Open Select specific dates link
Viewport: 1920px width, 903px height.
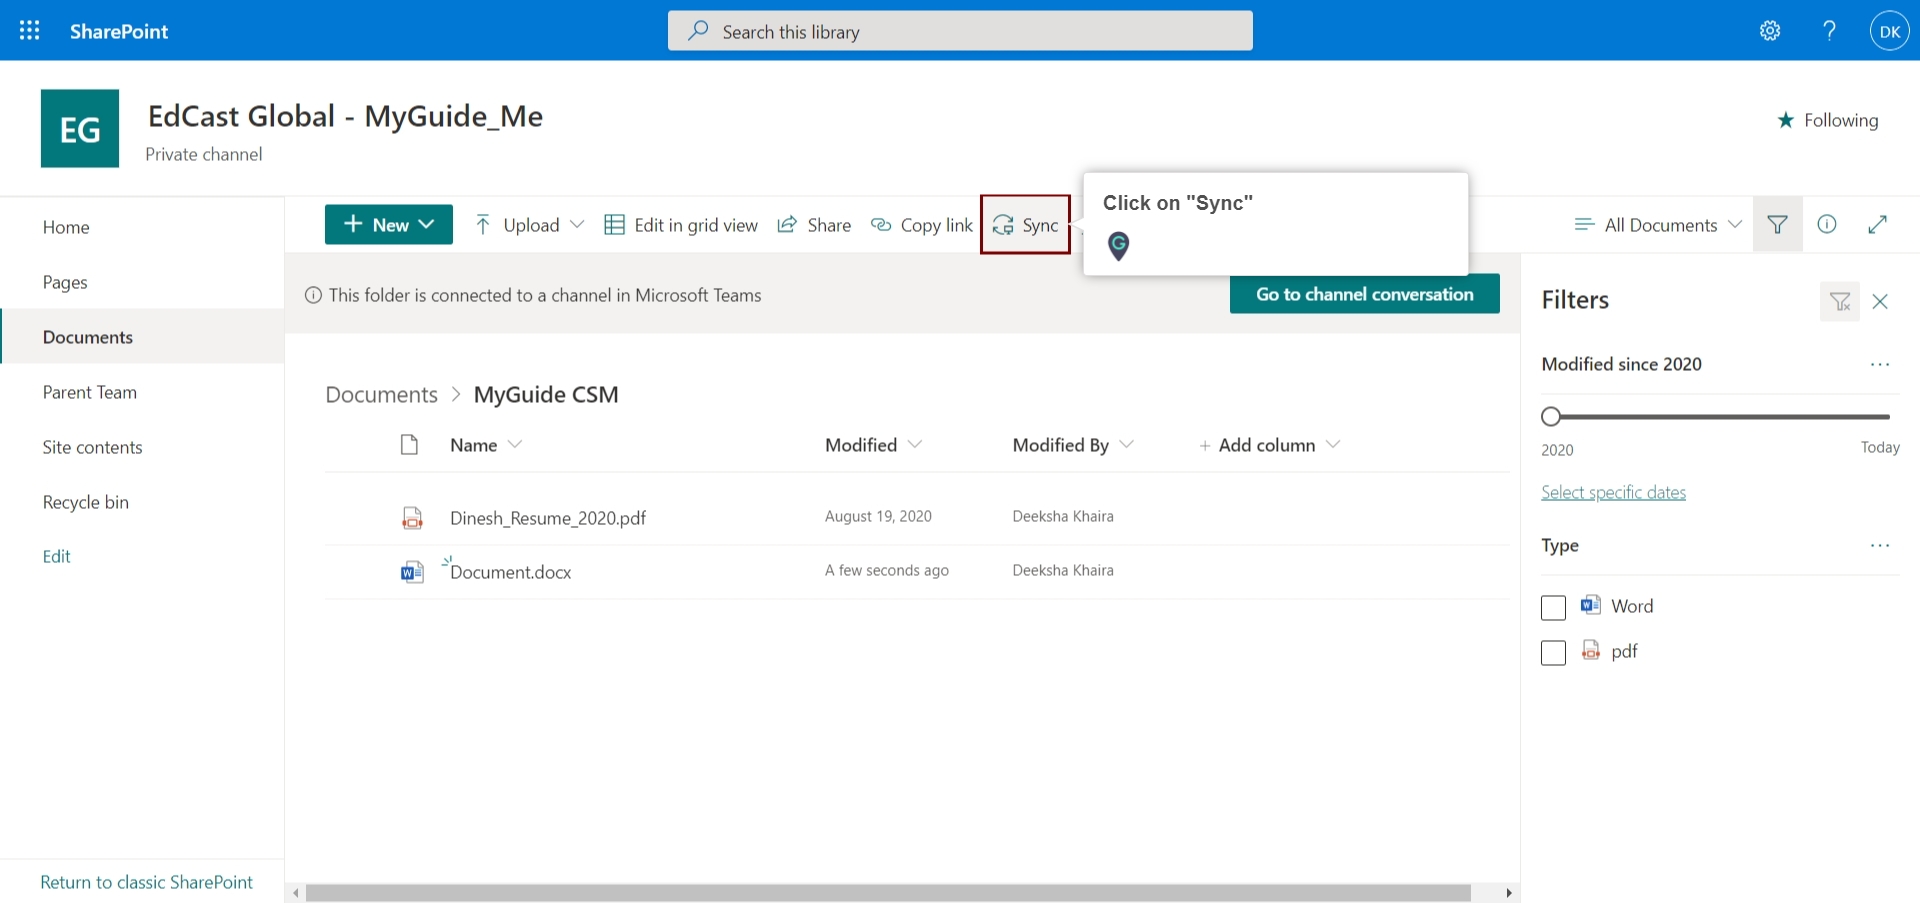(1613, 491)
